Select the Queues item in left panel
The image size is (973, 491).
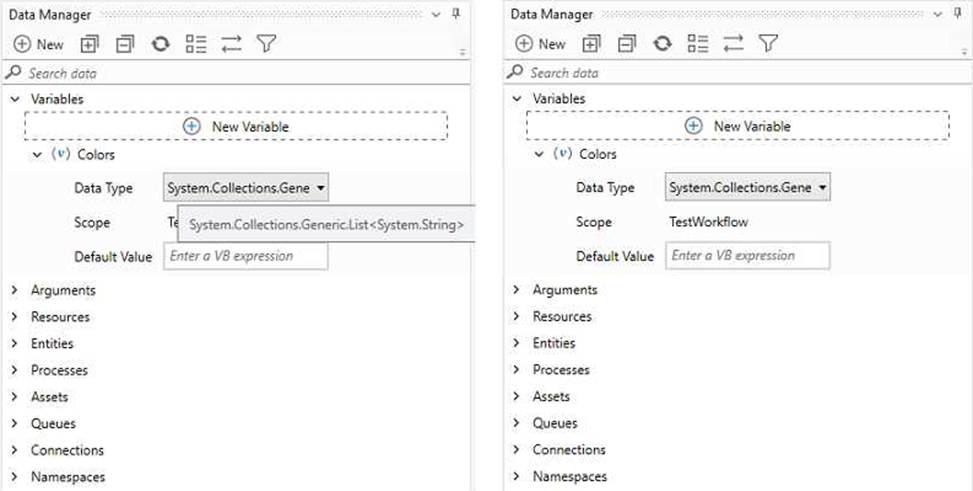(53, 423)
